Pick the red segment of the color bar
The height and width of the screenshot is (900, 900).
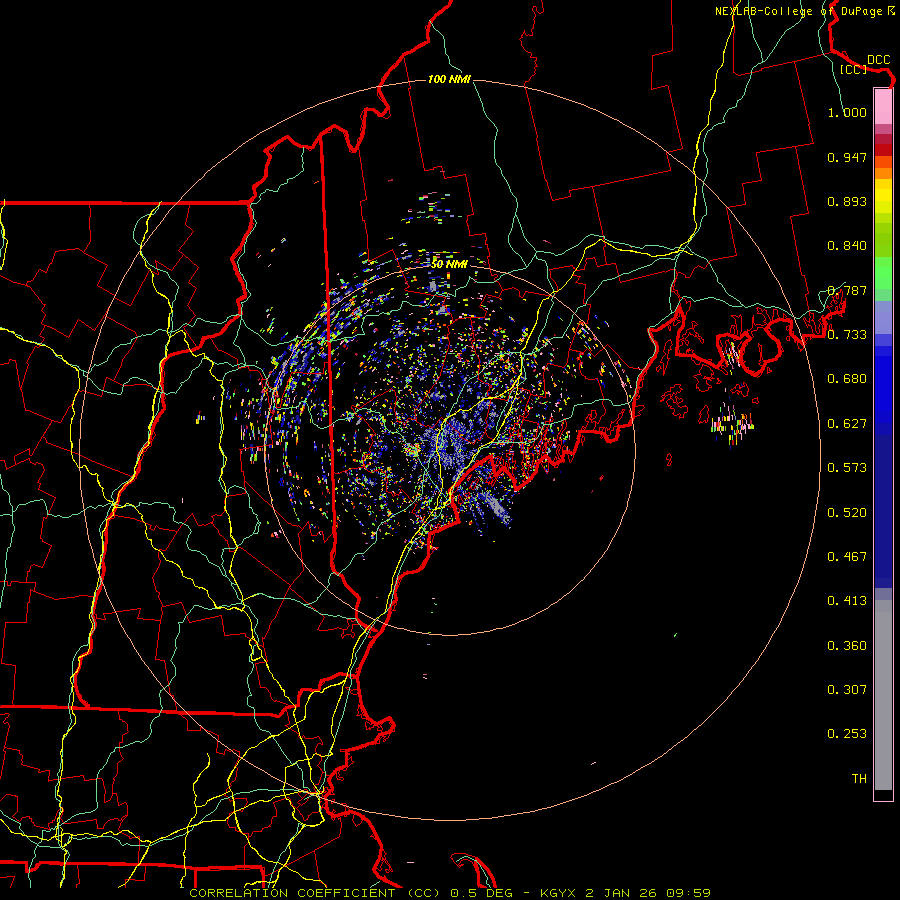point(883,150)
